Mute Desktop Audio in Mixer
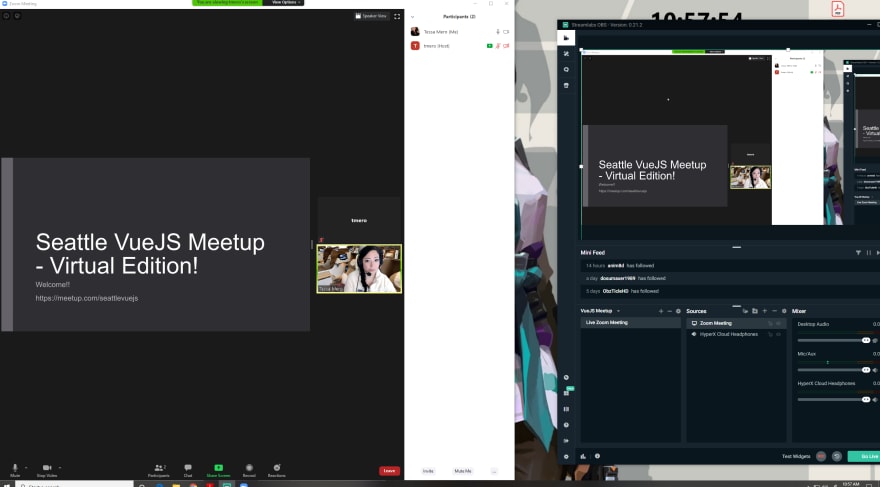Viewport: 880px width, 487px height. [875, 340]
